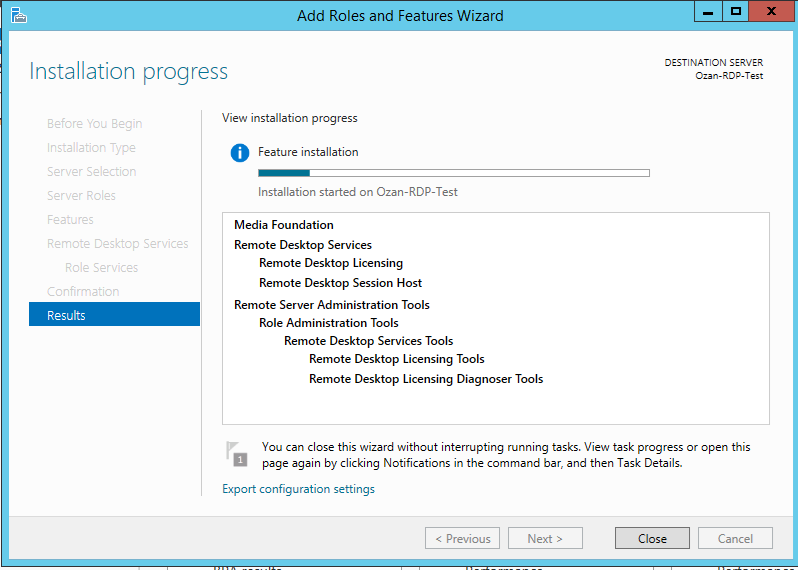The image size is (798, 570).
Task: Select Remote Desktop Services in results list
Action: pos(302,245)
